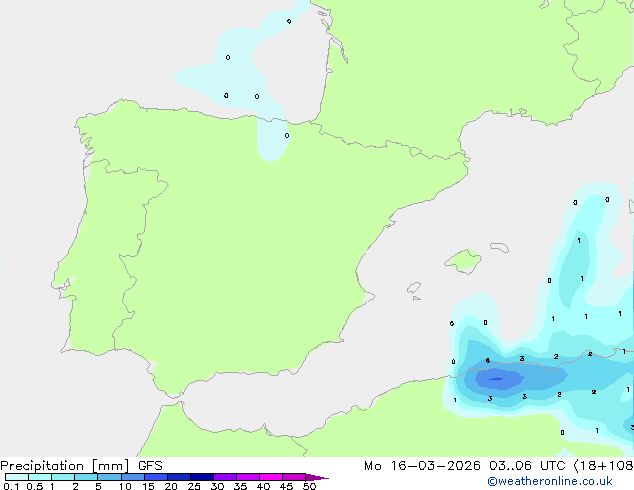Image resolution: width=634 pixels, height=490 pixels.
Task: Click the 25 mm dark navy legend swatch
Action: click(202, 477)
